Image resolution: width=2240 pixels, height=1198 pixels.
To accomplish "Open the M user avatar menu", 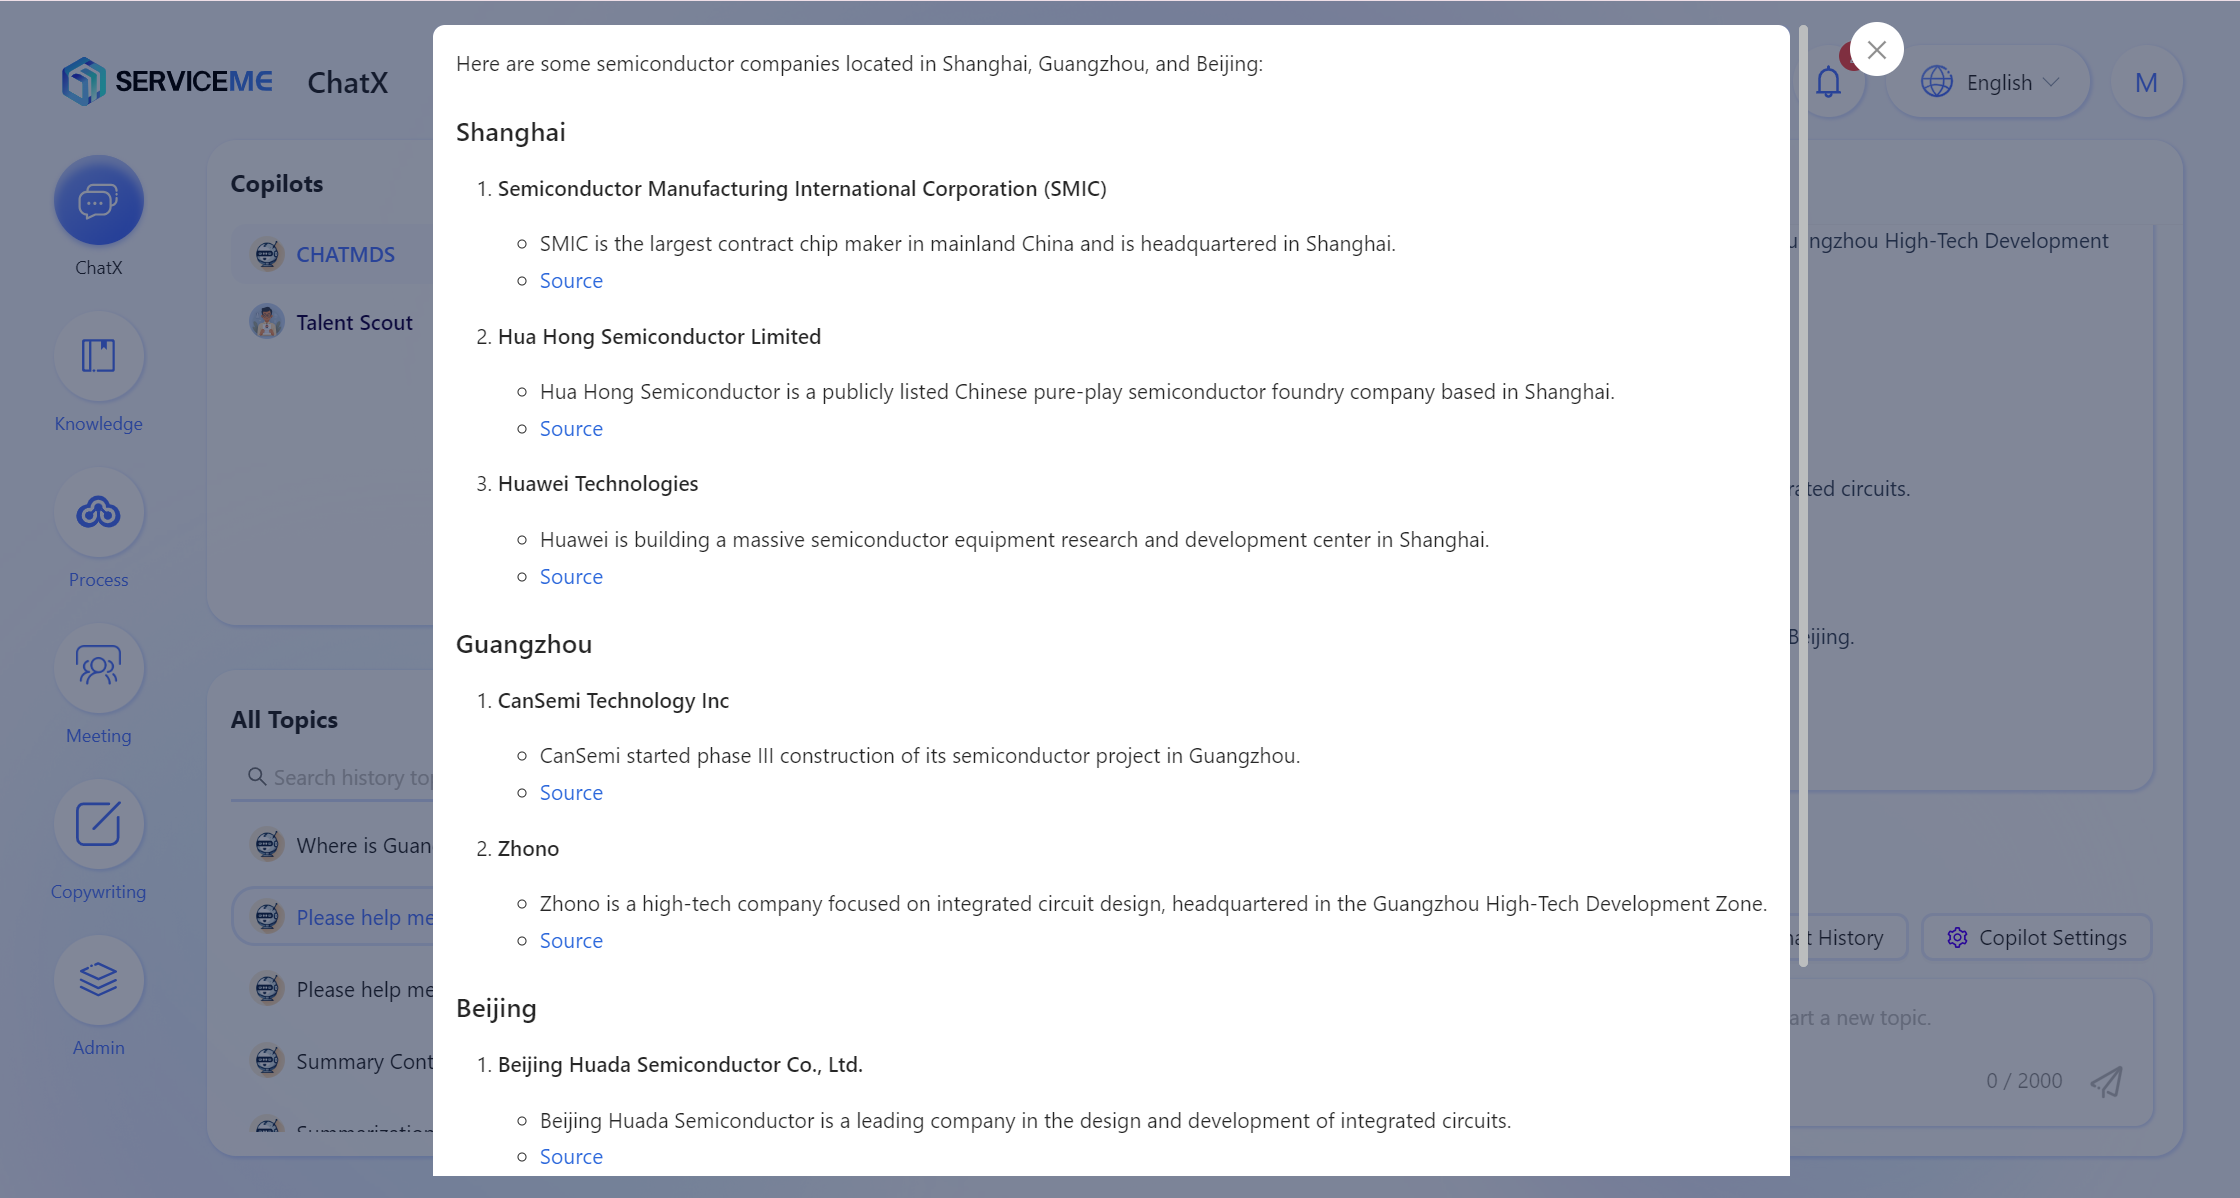I will [2146, 82].
